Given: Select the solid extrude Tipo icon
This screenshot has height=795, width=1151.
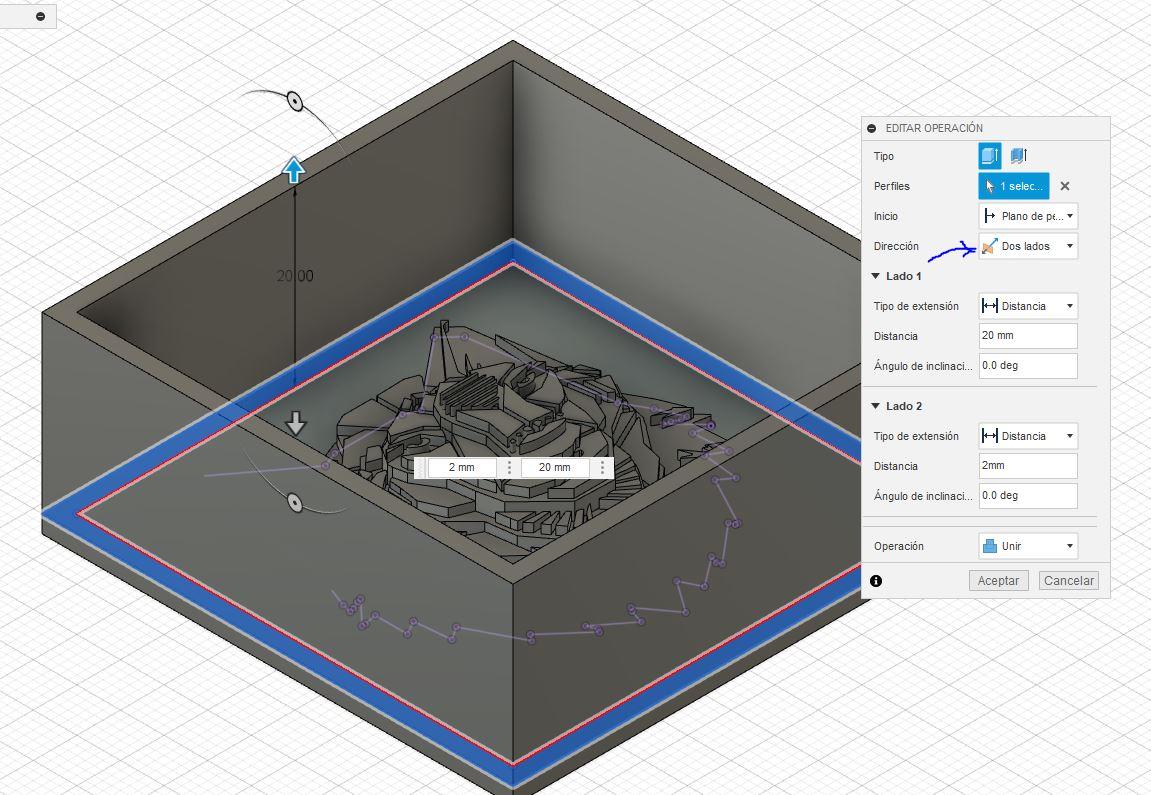Looking at the screenshot, I should (x=990, y=156).
